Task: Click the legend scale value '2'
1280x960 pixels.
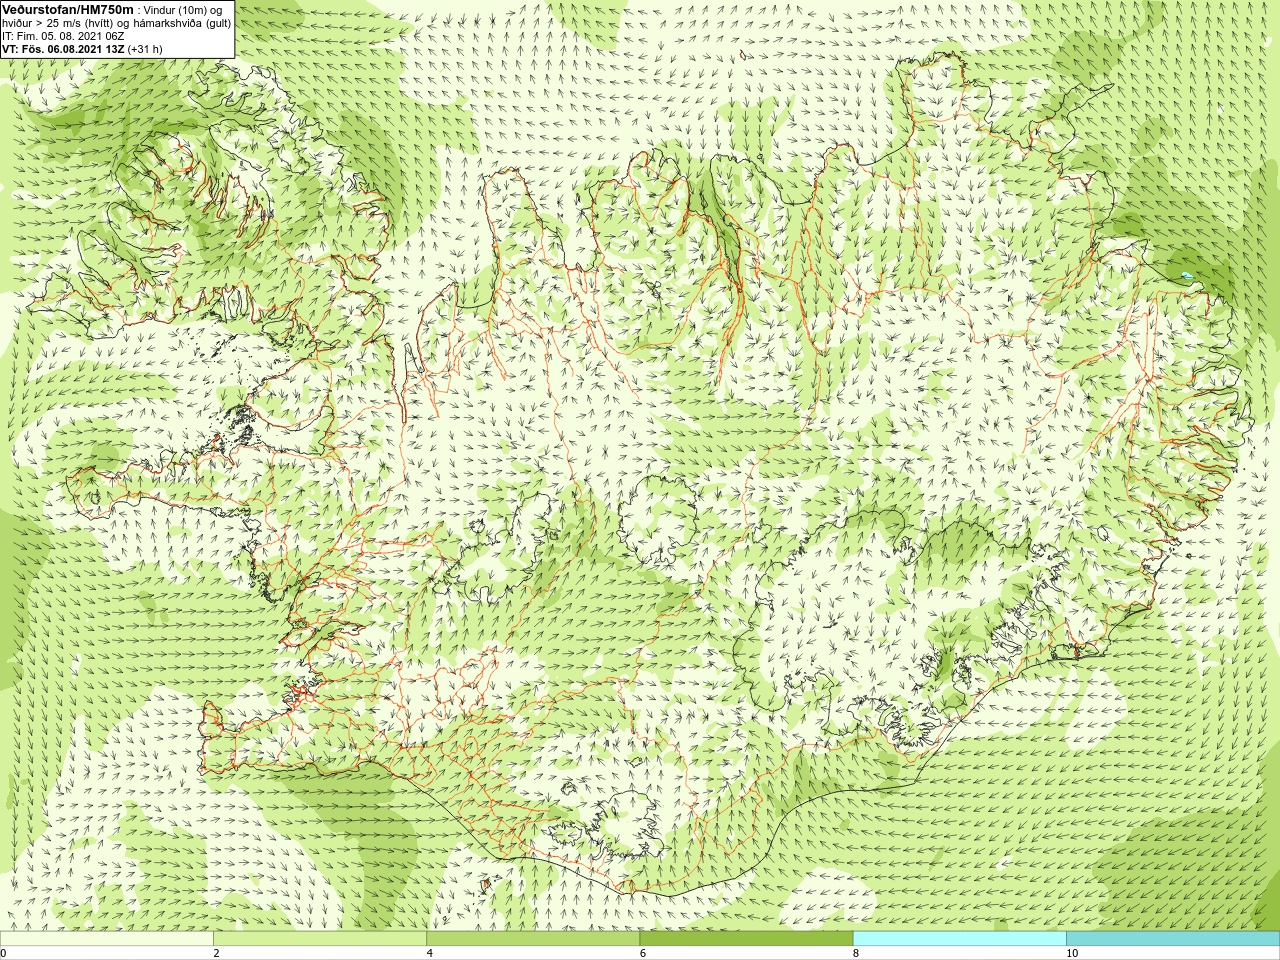Action: click(216, 953)
